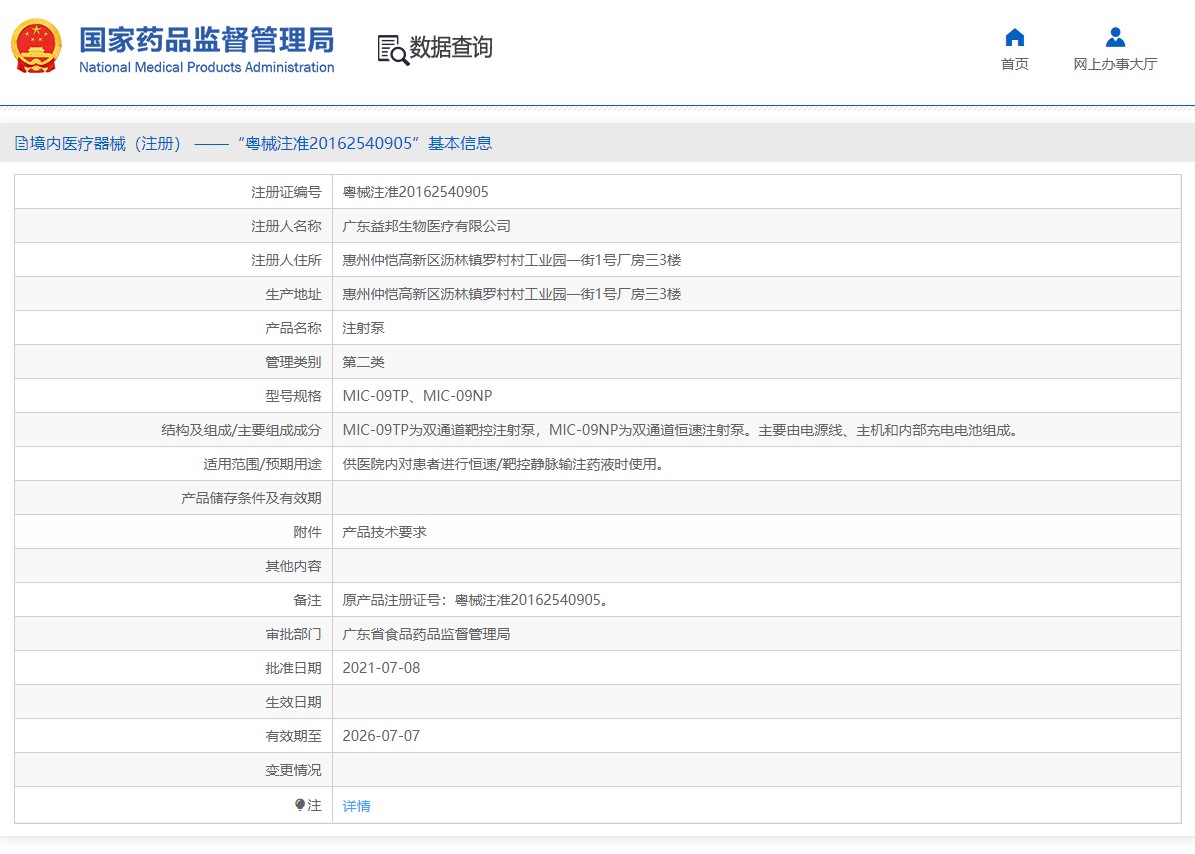Click the 产品储存条件及有效期 label
1195x854 pixels.
(251, 498)
